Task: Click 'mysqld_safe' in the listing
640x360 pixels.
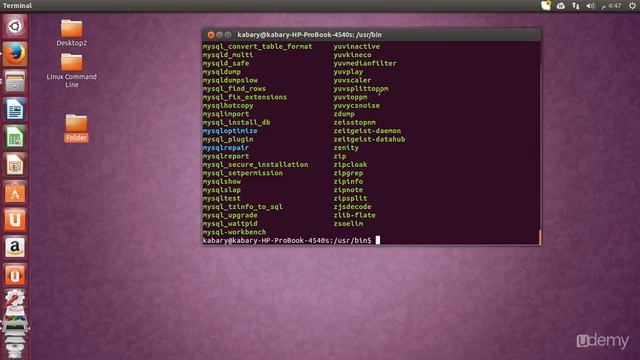Action: pos(226,63)
